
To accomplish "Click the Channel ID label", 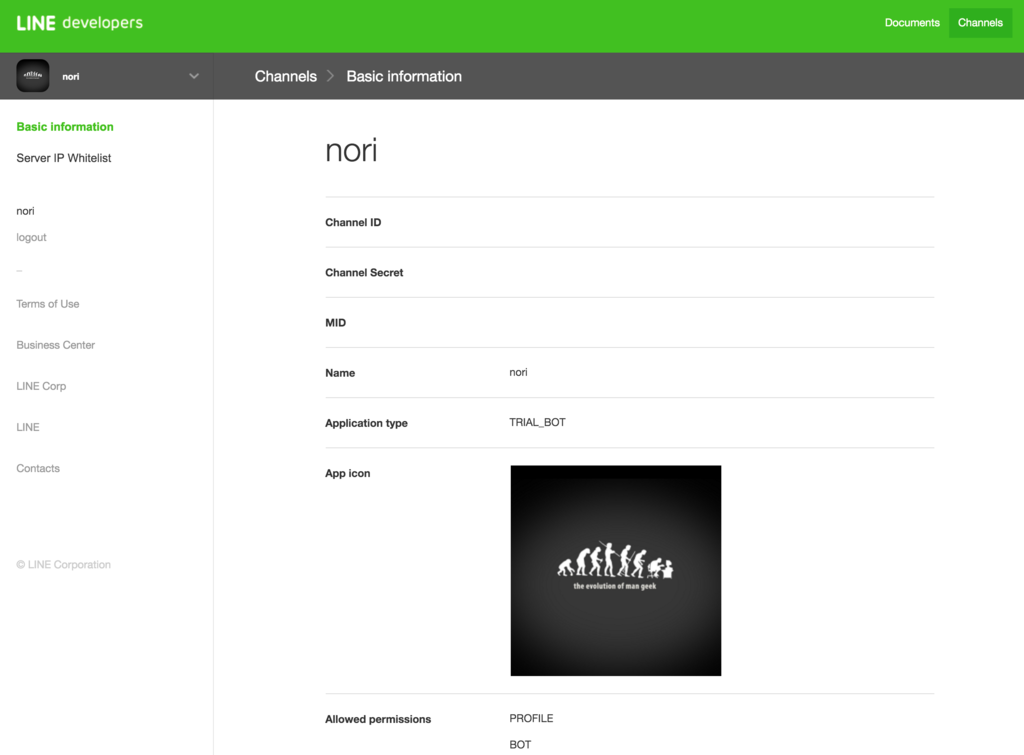I will tap(353, 223).
